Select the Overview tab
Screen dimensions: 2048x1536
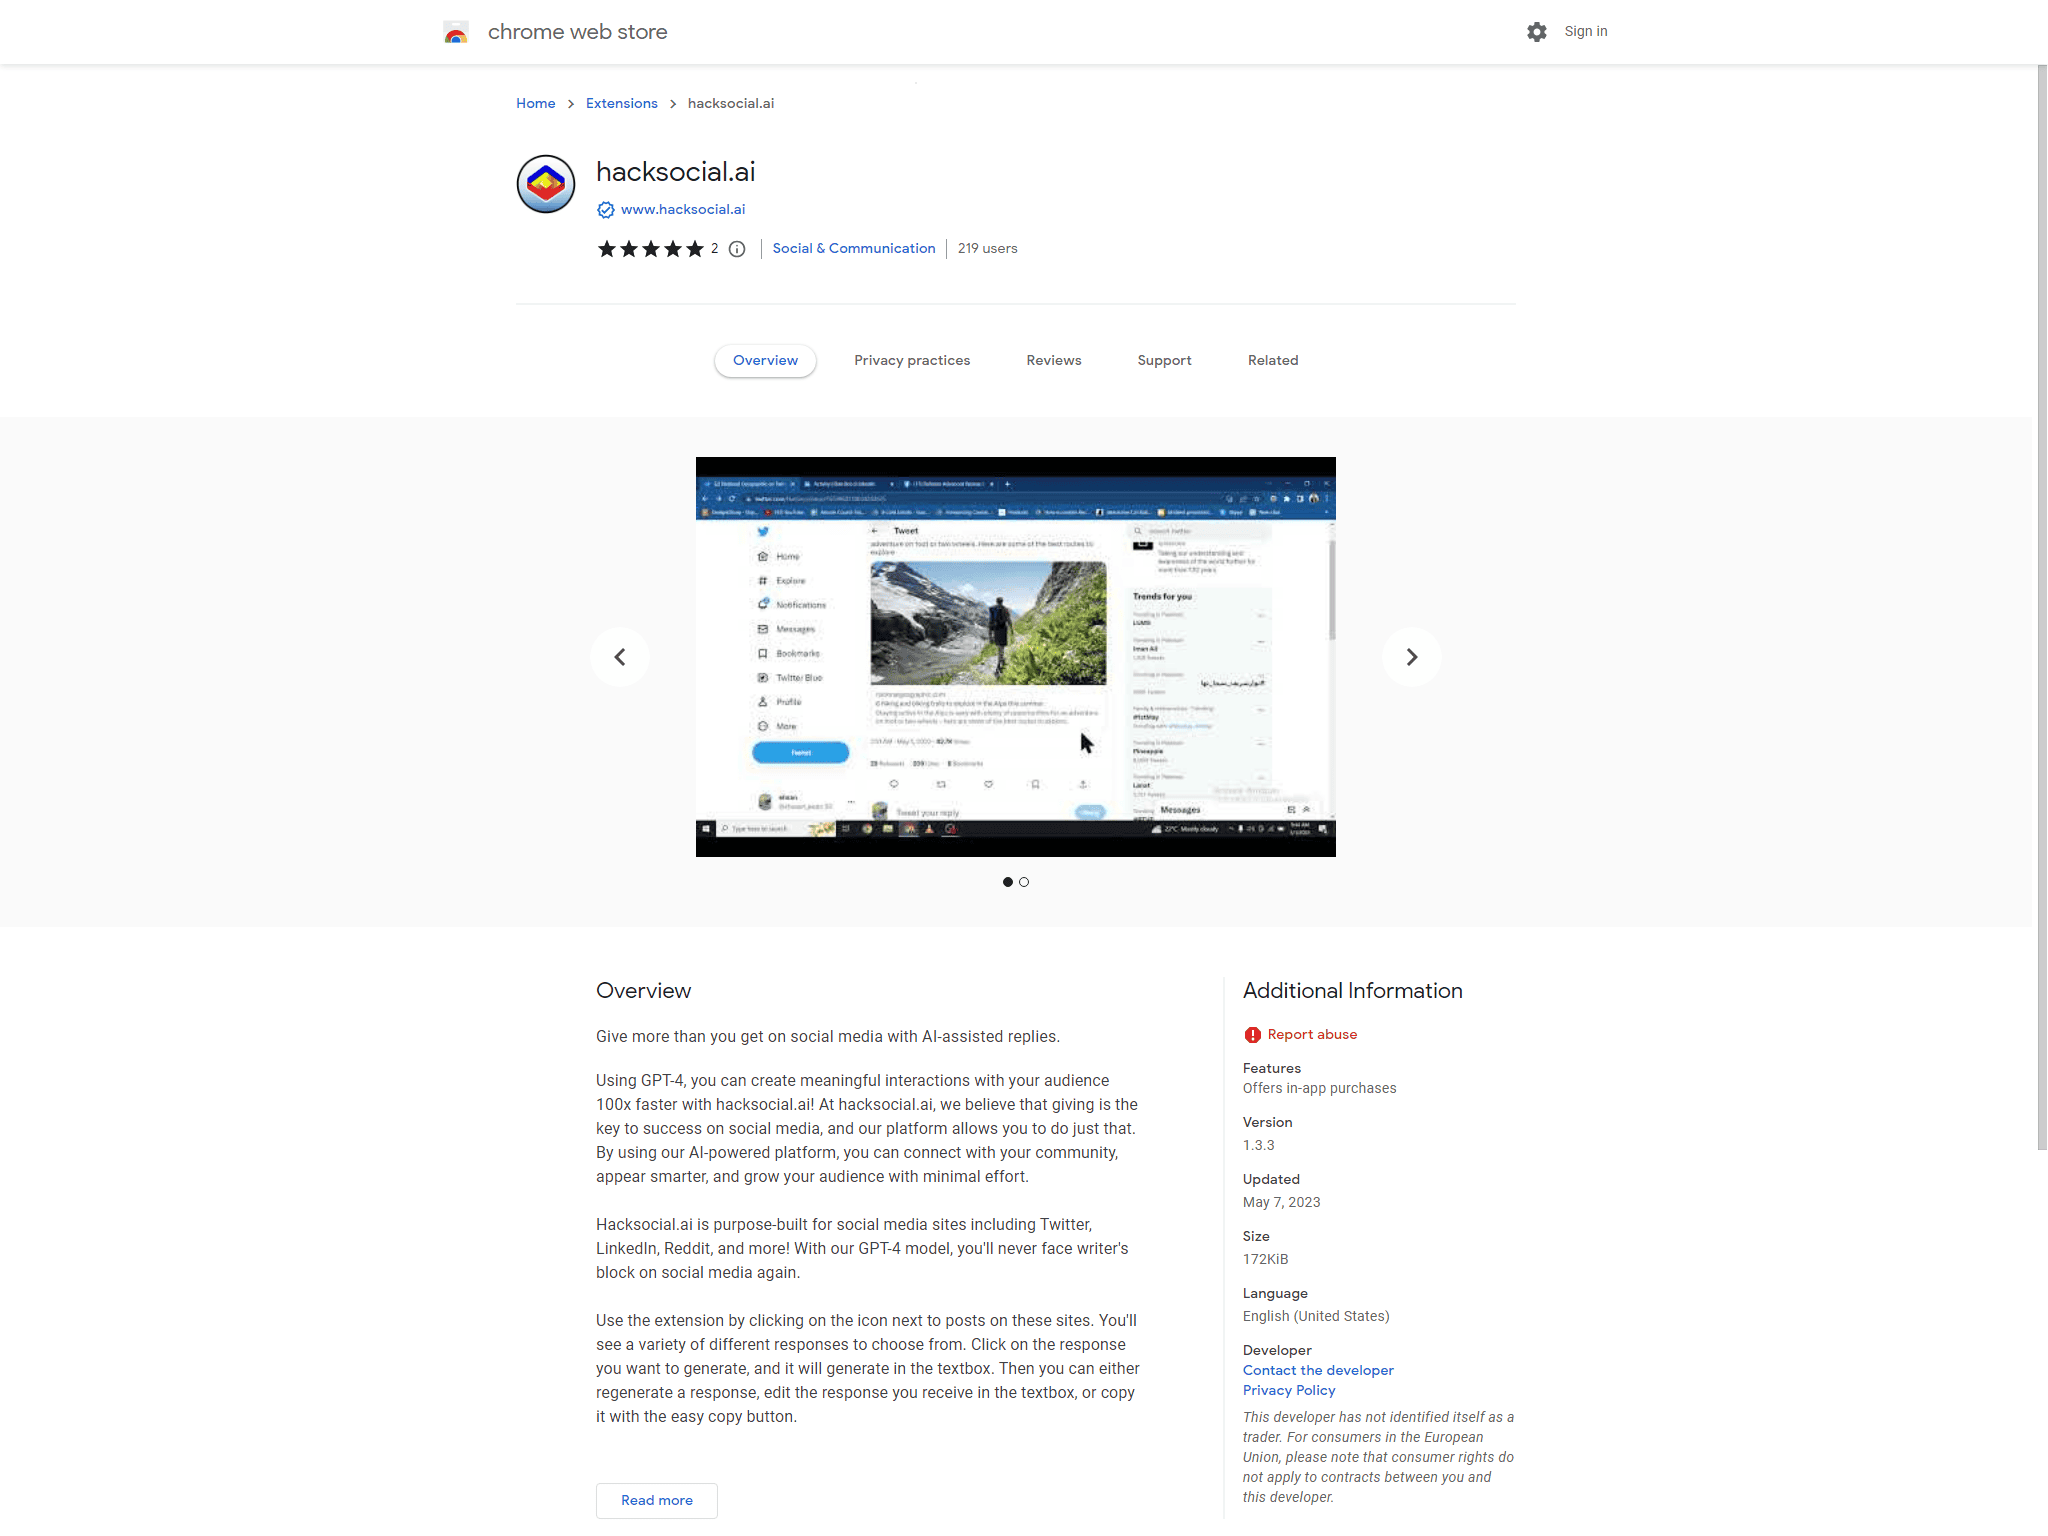(x=766, y=361)
